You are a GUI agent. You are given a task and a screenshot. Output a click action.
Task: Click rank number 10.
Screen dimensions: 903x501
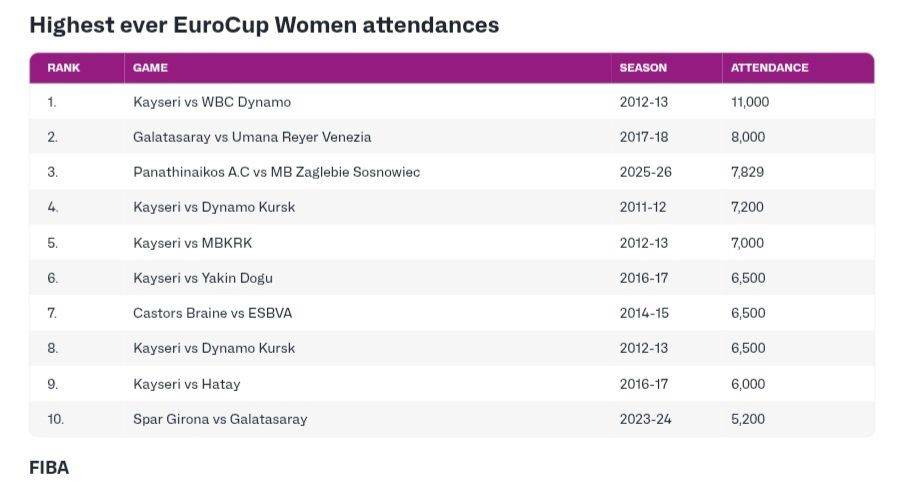pyautogui.click(x=55, y=419)
